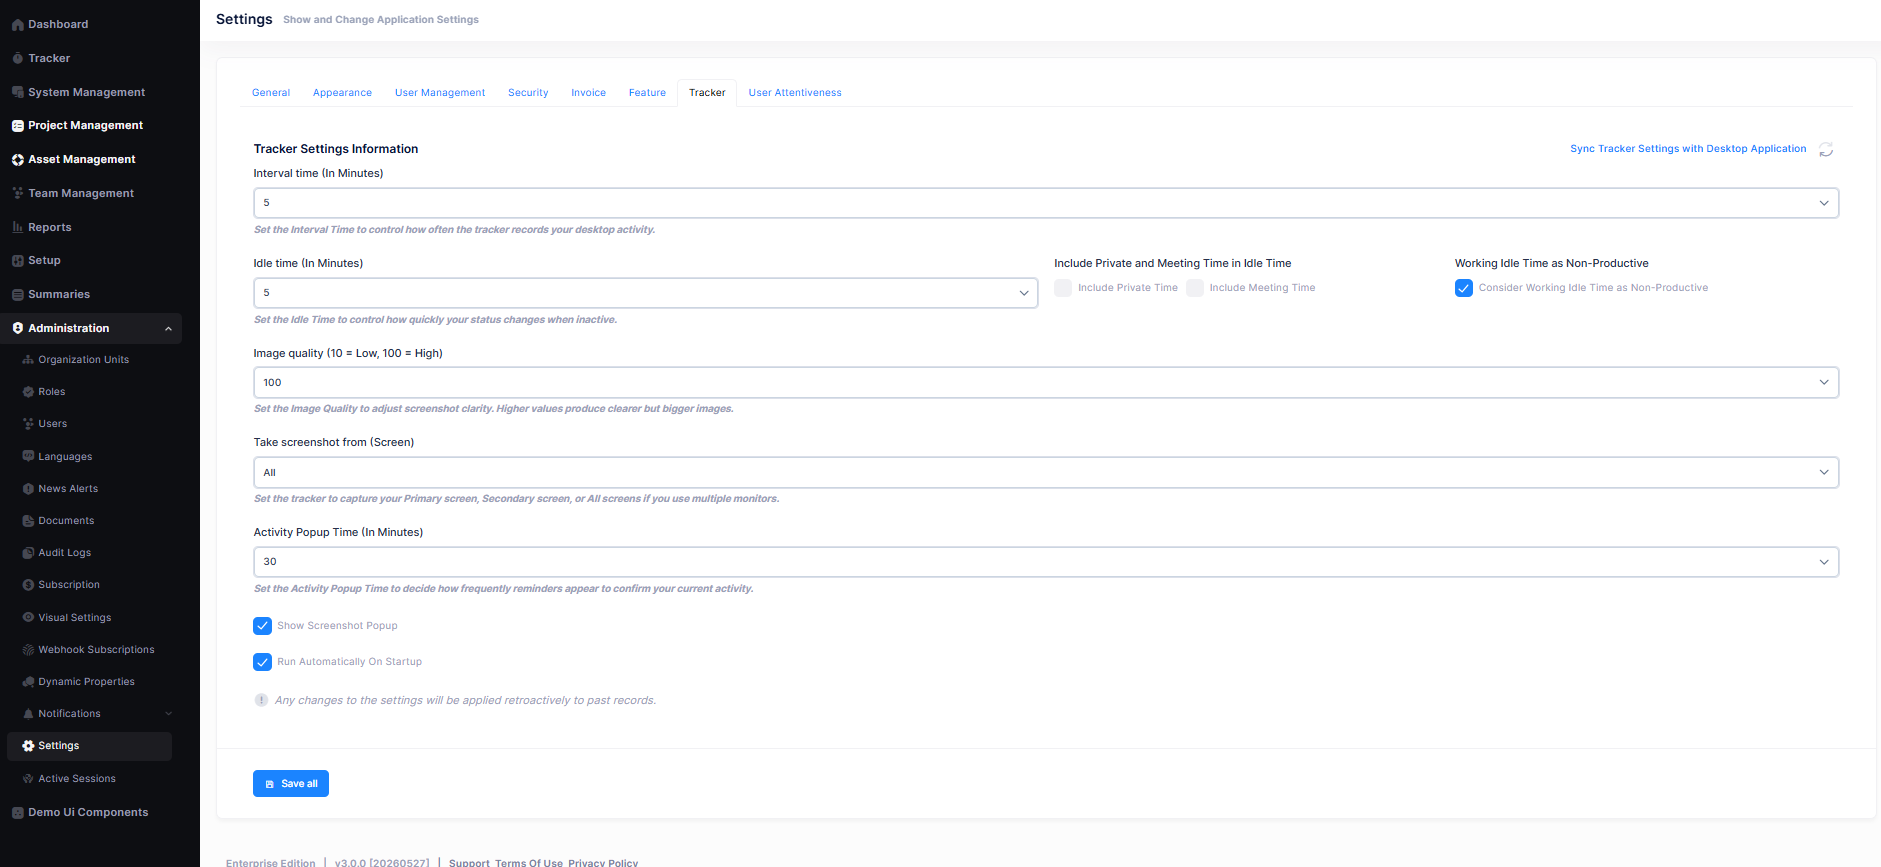Image resolution: width=1881 pixels, height=867 pixels.
Task: Click the Save all button
Action: click(291, 784)
